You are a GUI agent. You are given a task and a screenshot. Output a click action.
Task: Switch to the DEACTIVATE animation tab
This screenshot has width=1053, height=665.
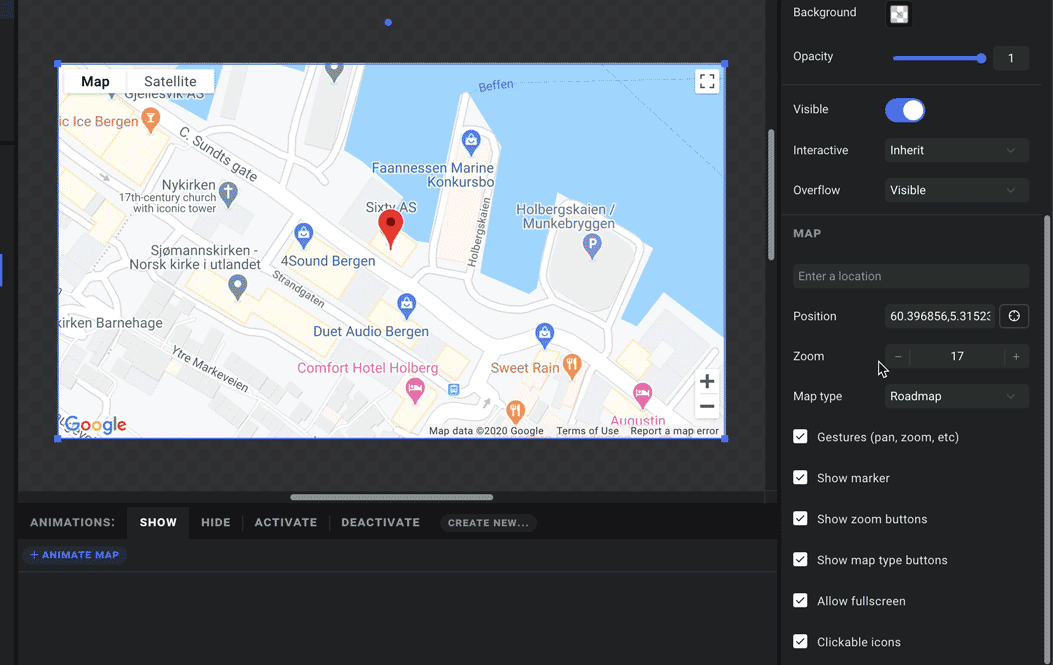(380, 523)
